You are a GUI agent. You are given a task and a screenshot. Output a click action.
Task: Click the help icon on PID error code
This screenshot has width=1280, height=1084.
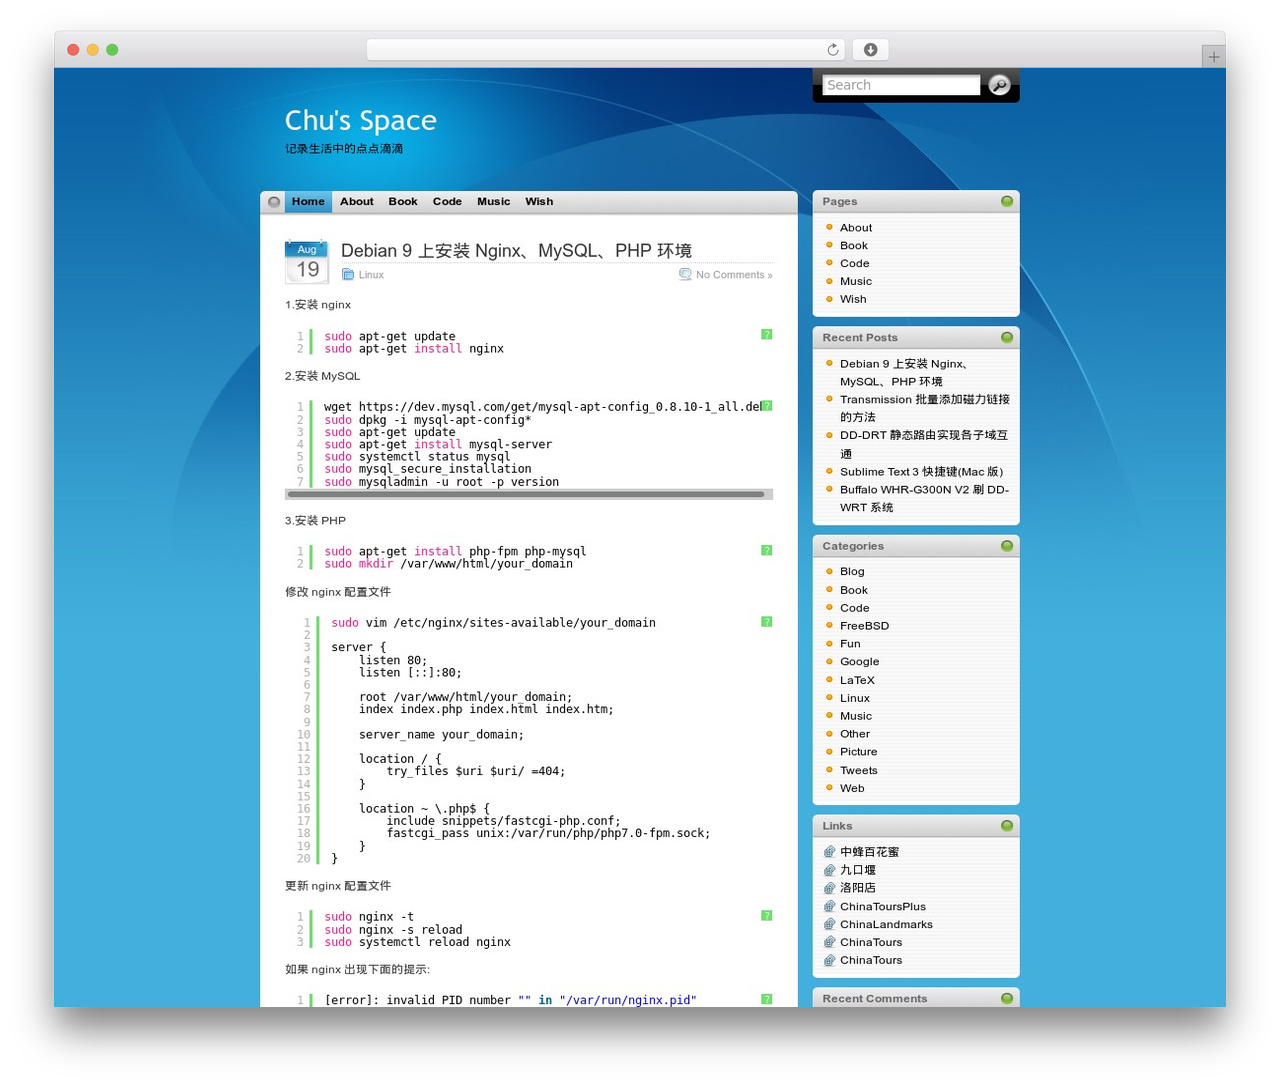(x=767, y=999)
